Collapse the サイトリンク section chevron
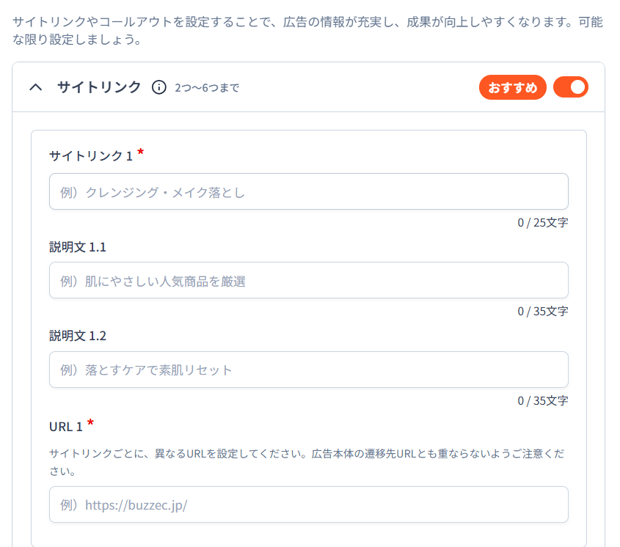This screenshot has width=620, height=547. point(36,87)
